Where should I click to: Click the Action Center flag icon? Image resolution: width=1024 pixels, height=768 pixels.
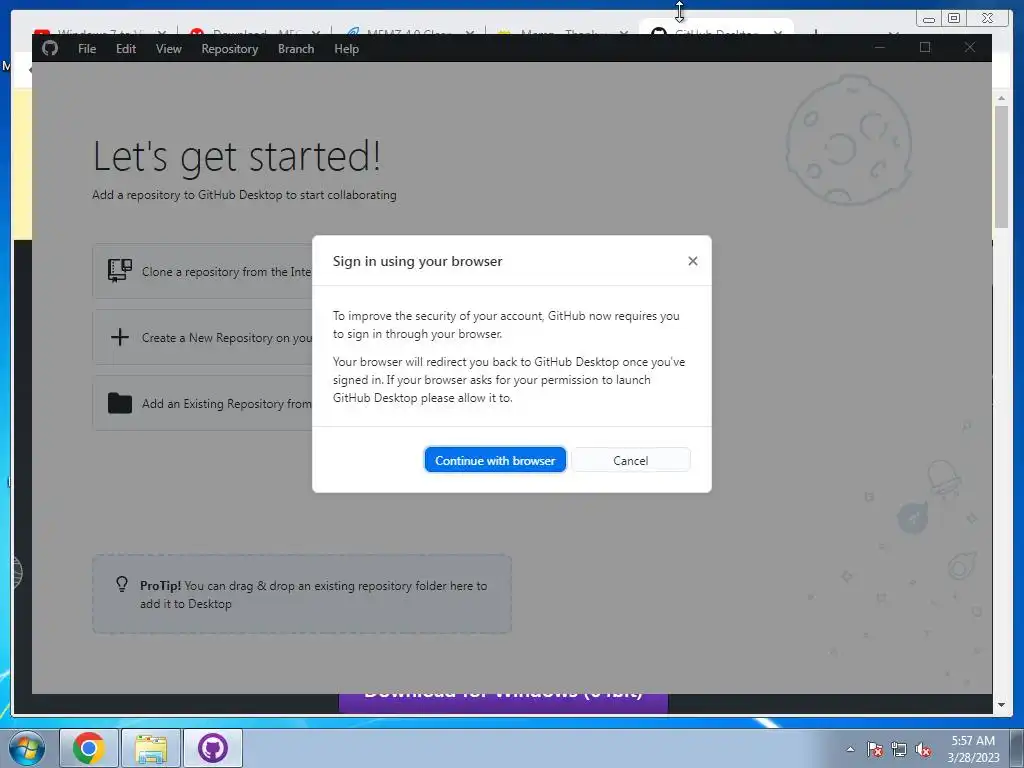875,749
